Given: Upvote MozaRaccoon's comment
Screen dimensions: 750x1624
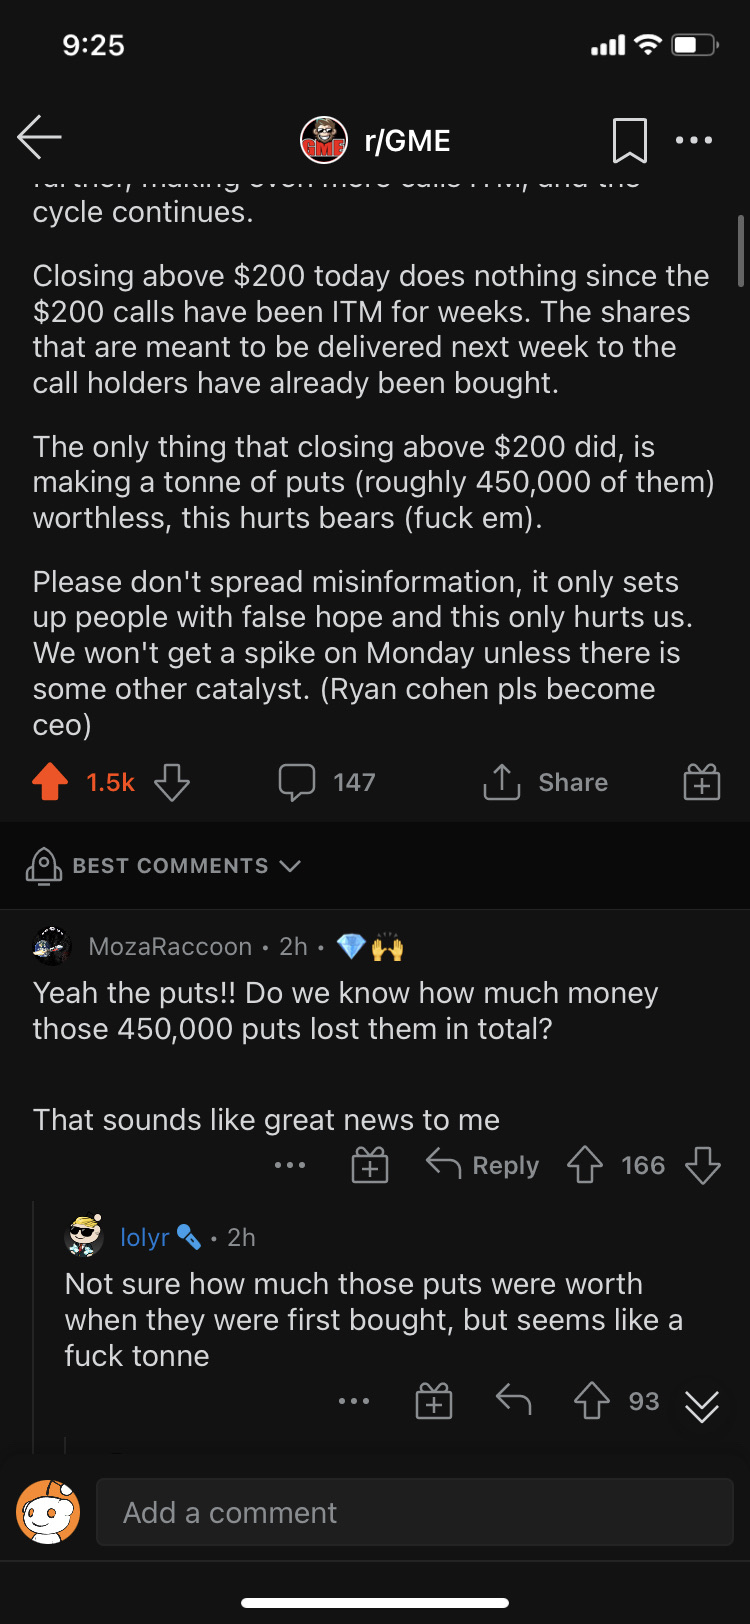Looking at the screenshot, I should (x=585, y=1165).
